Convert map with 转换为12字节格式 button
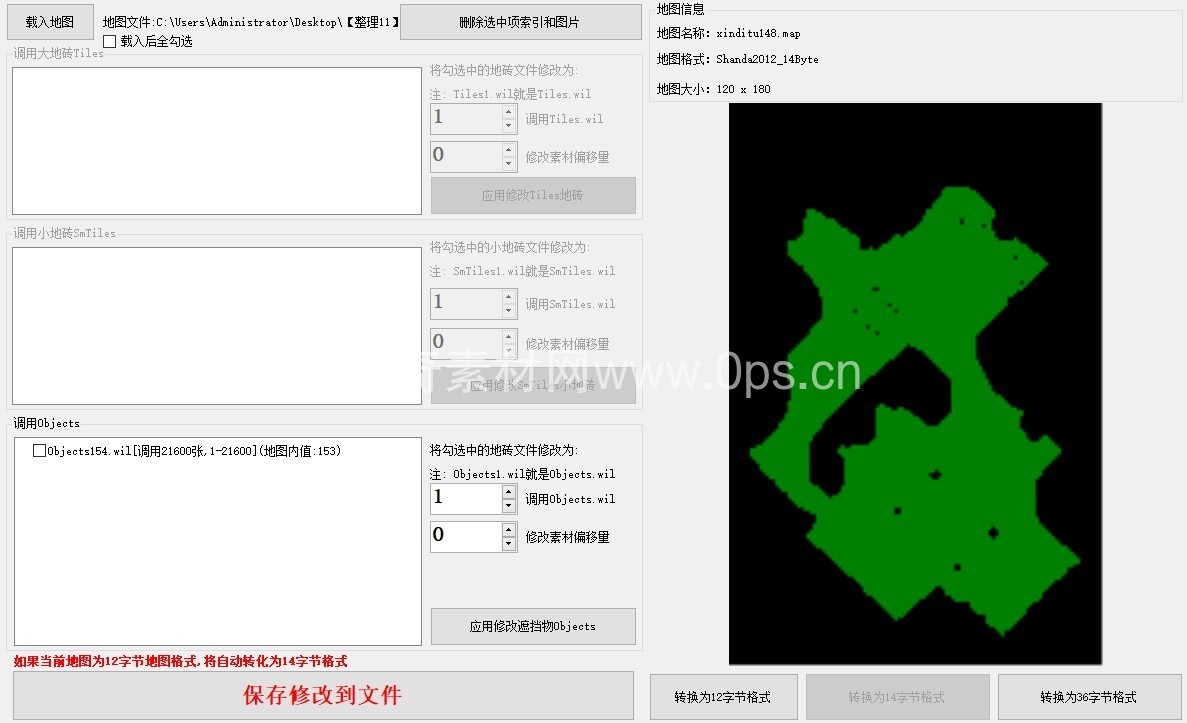Screen dimensions: 1187x723 pos(723,697)
